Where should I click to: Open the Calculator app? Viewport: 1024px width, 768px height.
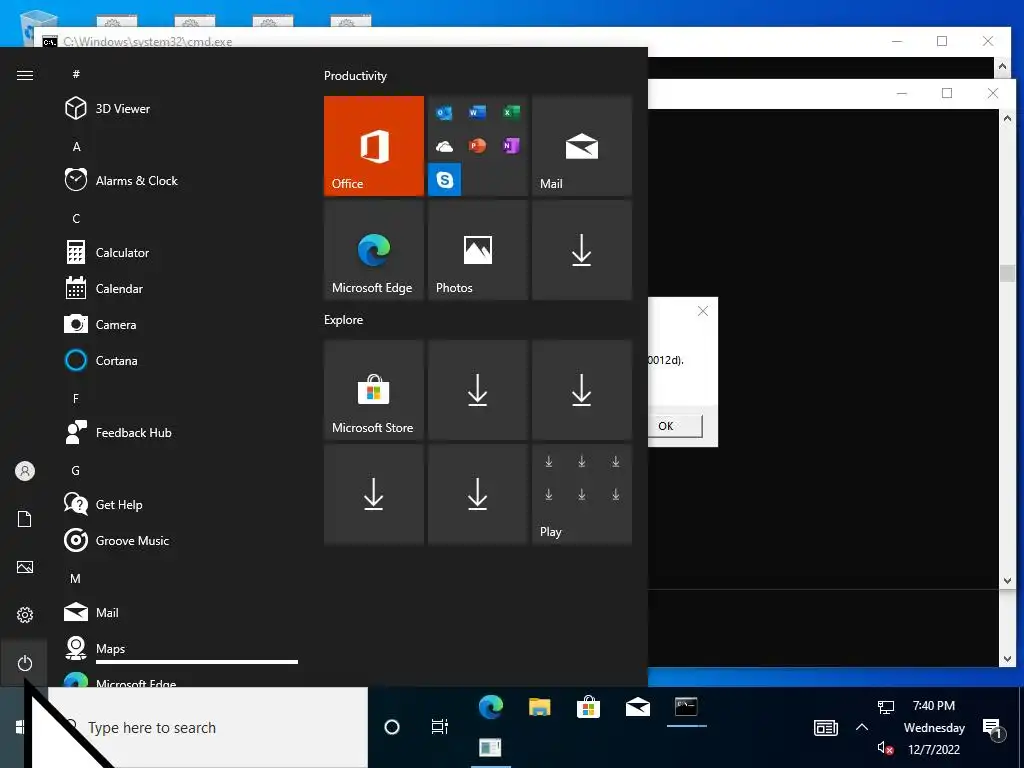pyautogui.click(x=180, y=252)
